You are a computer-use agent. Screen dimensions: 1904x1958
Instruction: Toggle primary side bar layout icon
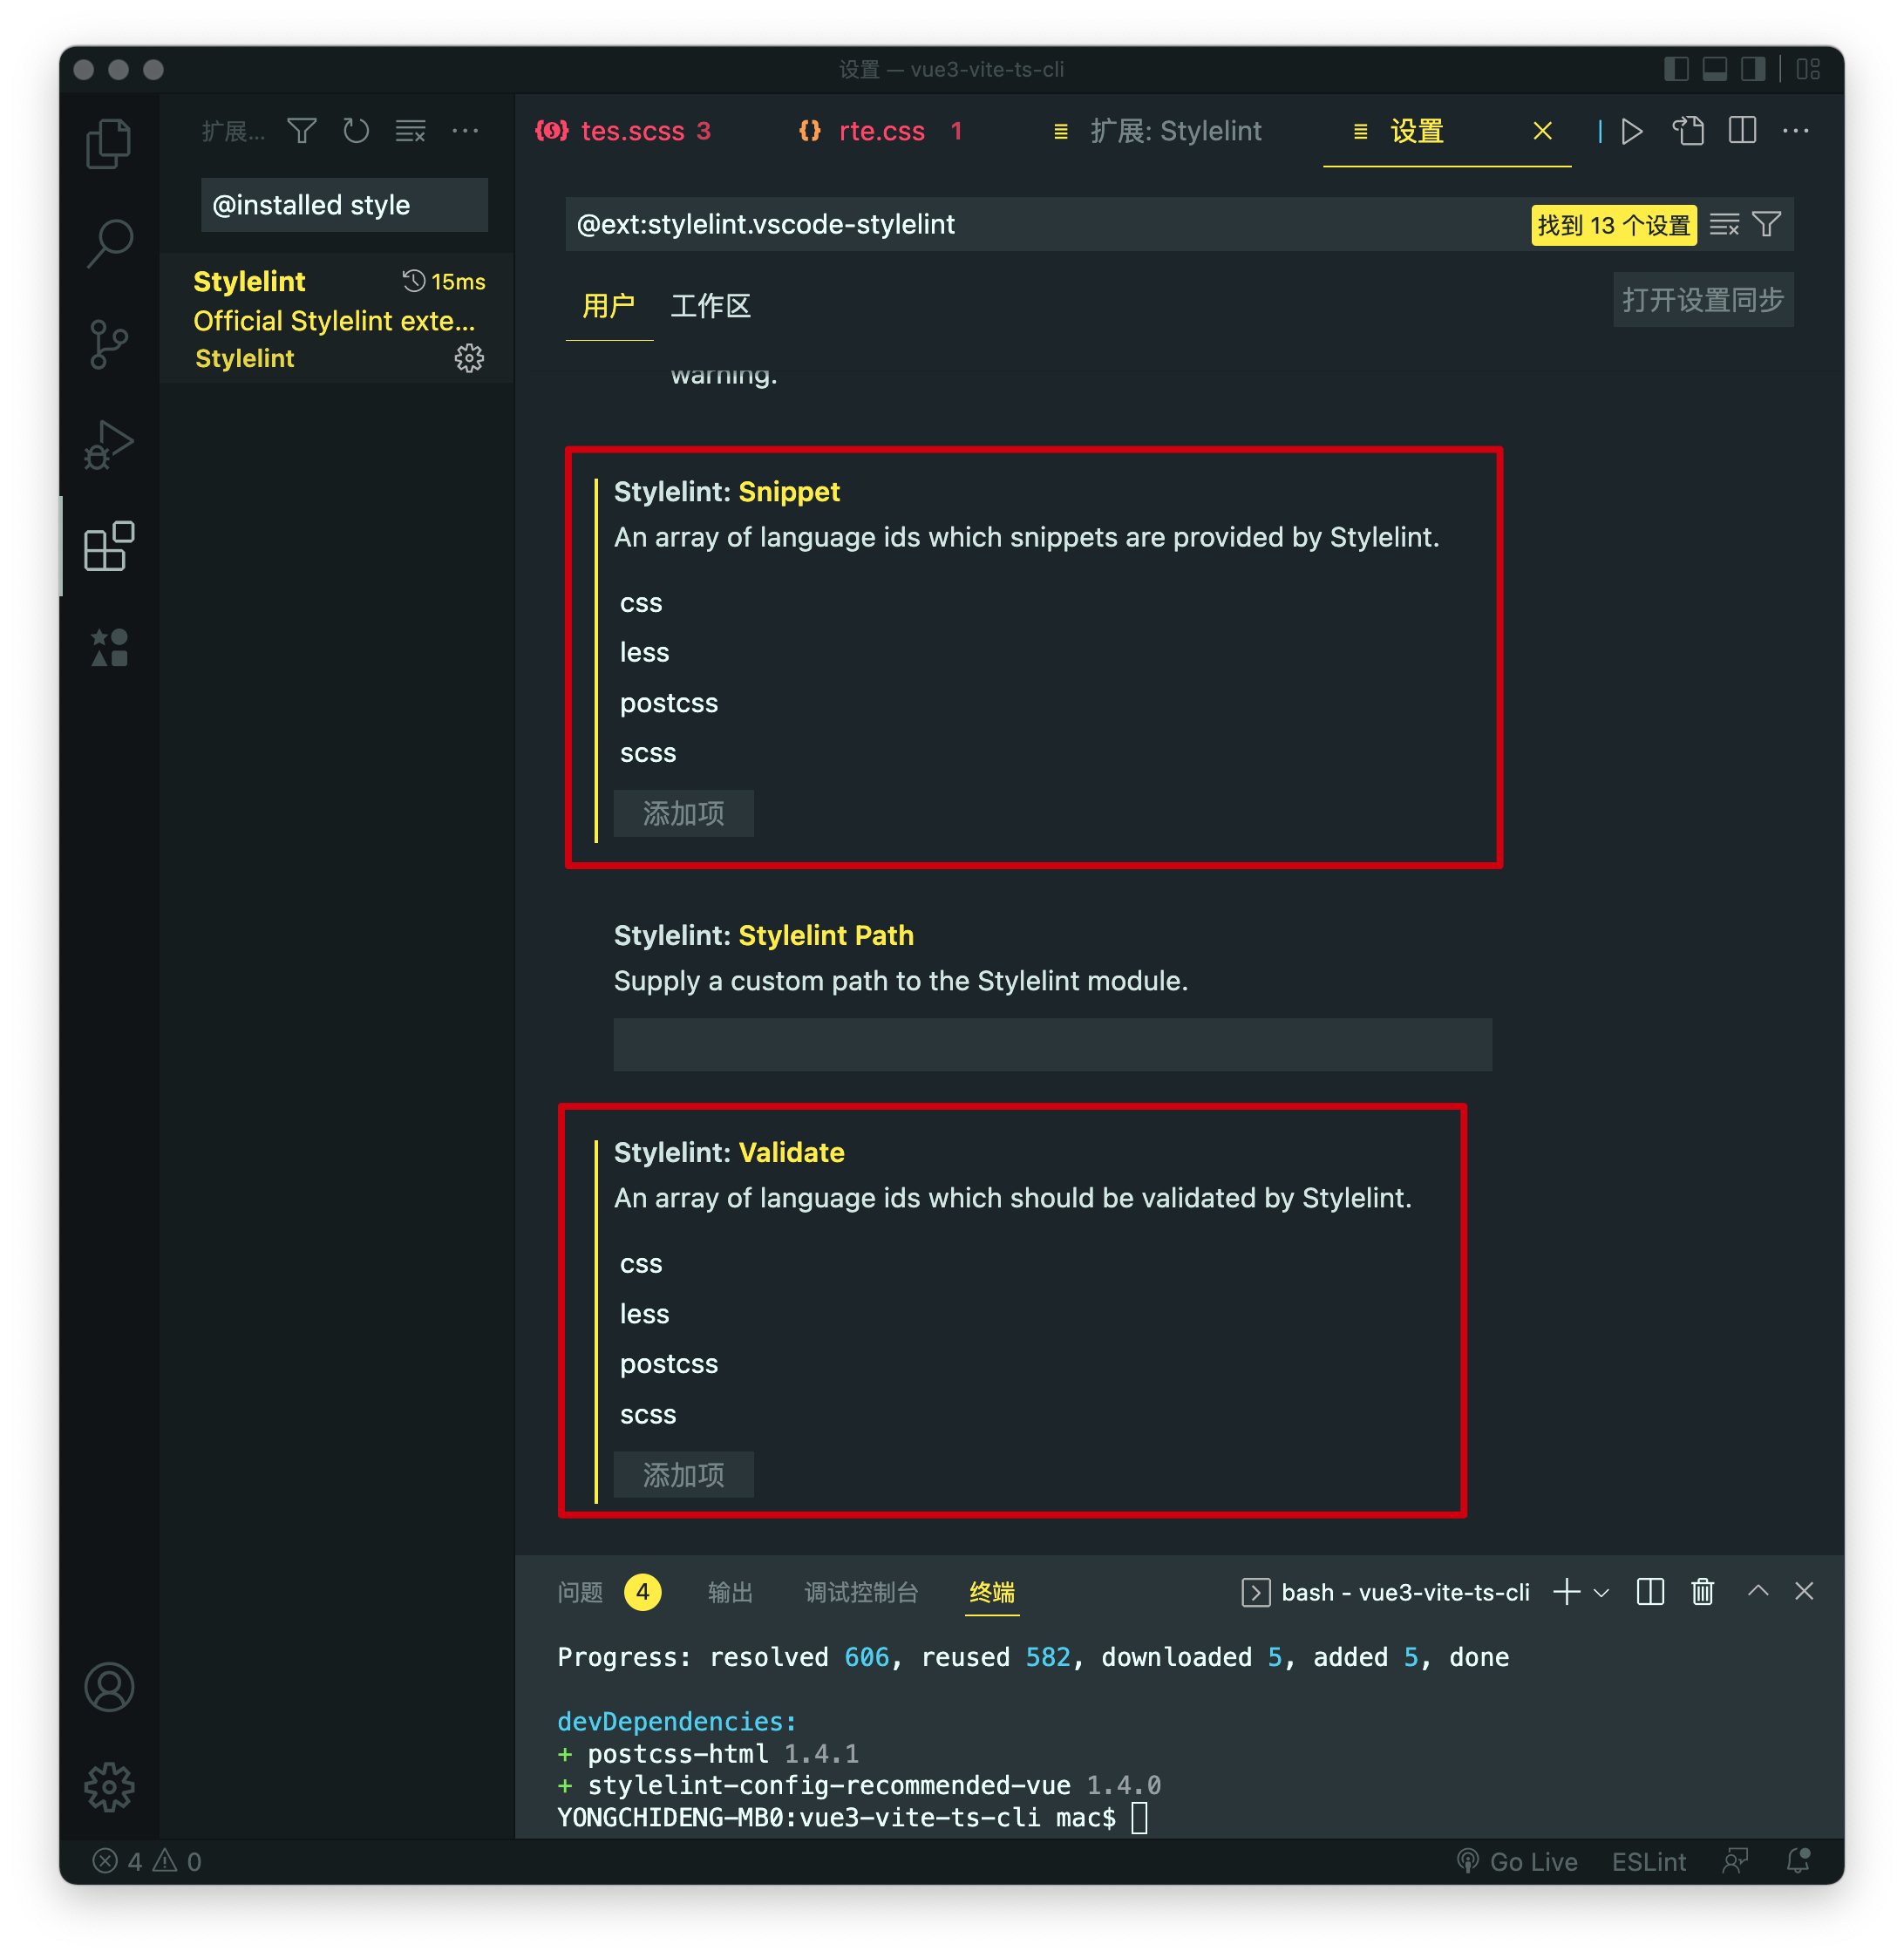coord(1676,69)
